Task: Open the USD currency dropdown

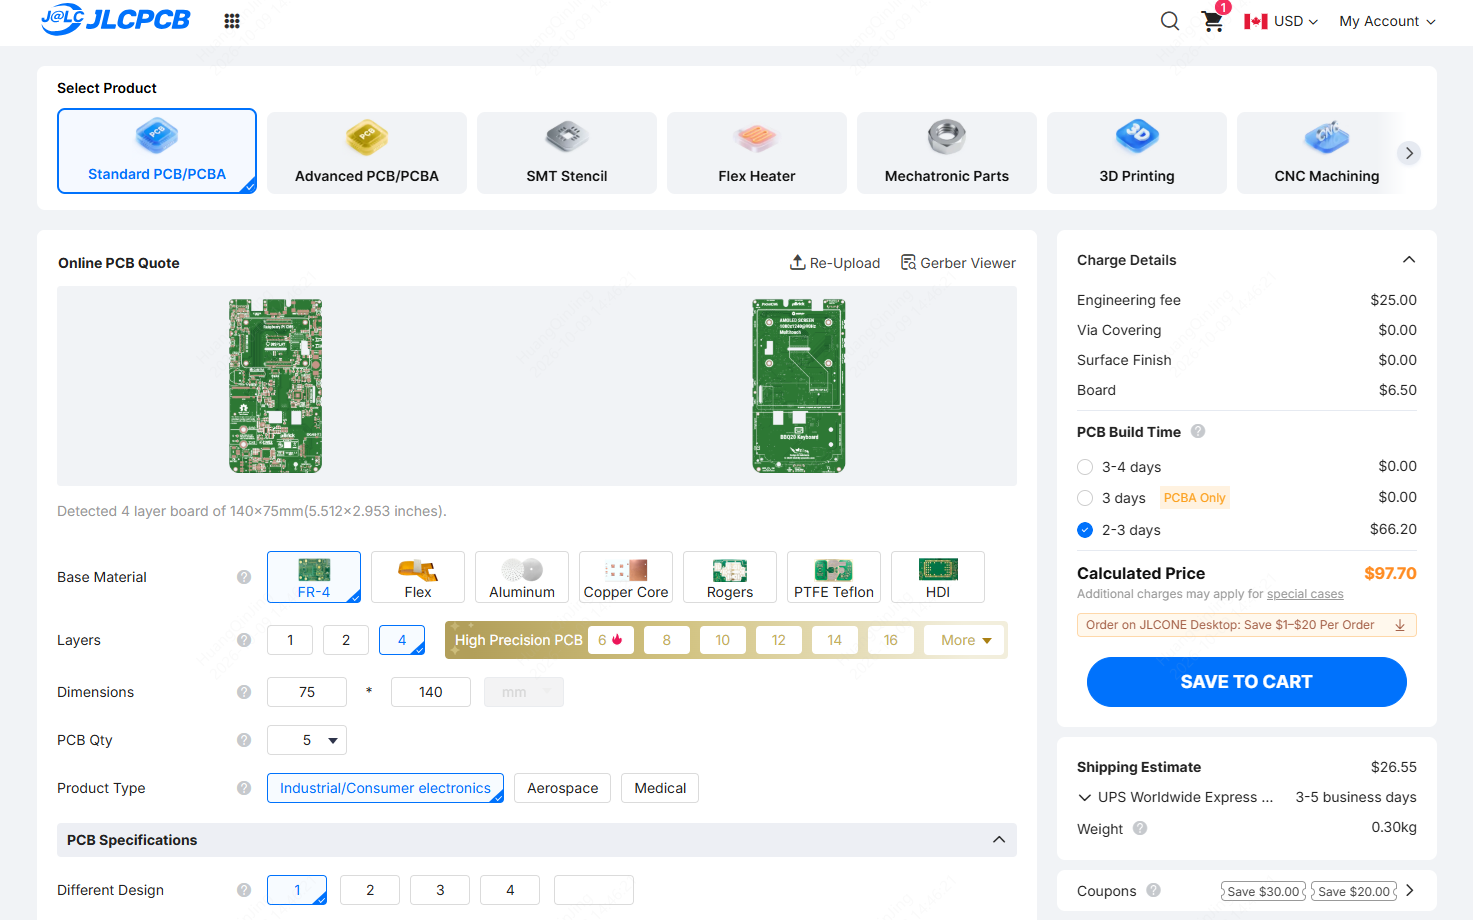Action: [1281, 21]
